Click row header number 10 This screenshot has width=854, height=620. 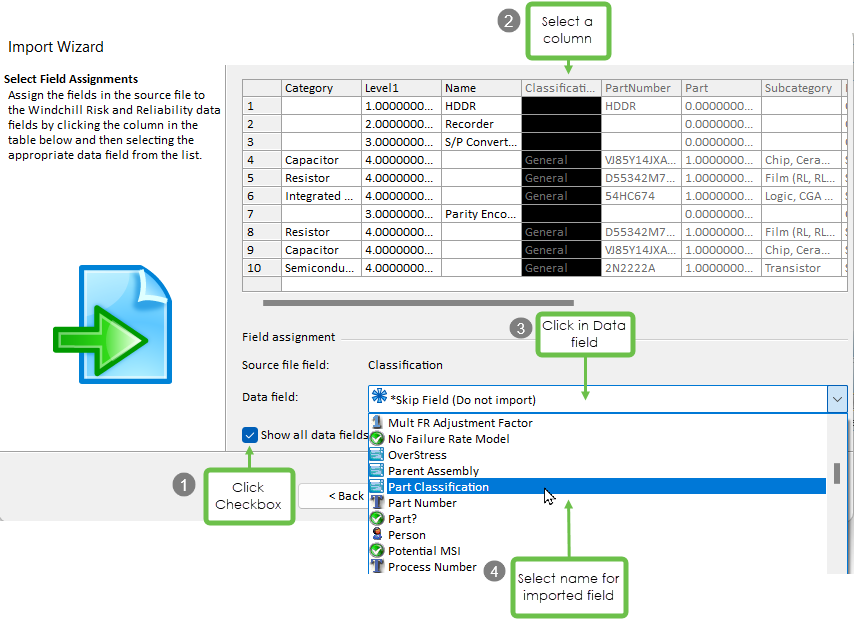[x=262, y=268]
